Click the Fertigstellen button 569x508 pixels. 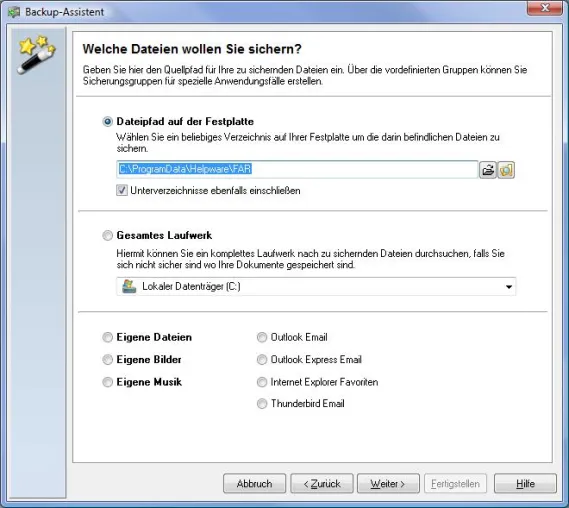tap(455, 484)
